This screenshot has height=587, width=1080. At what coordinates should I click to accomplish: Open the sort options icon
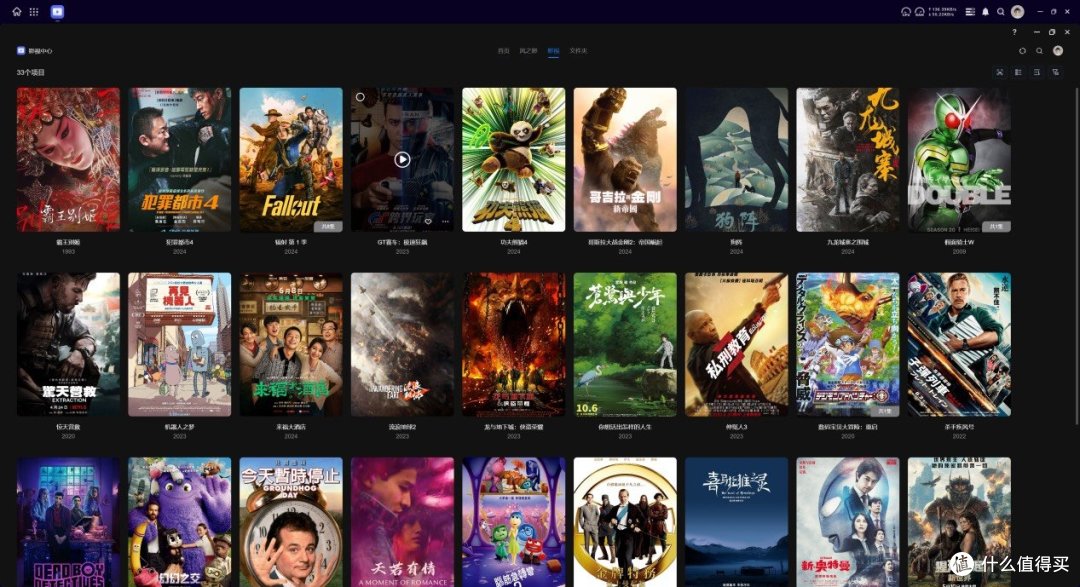[x=1037, y=72]
